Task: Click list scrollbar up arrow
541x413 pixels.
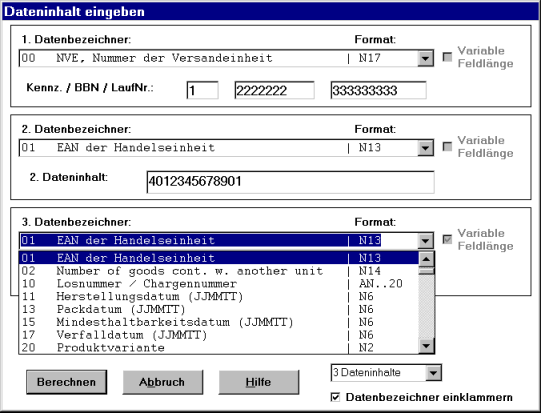Action: pos(426,259)
